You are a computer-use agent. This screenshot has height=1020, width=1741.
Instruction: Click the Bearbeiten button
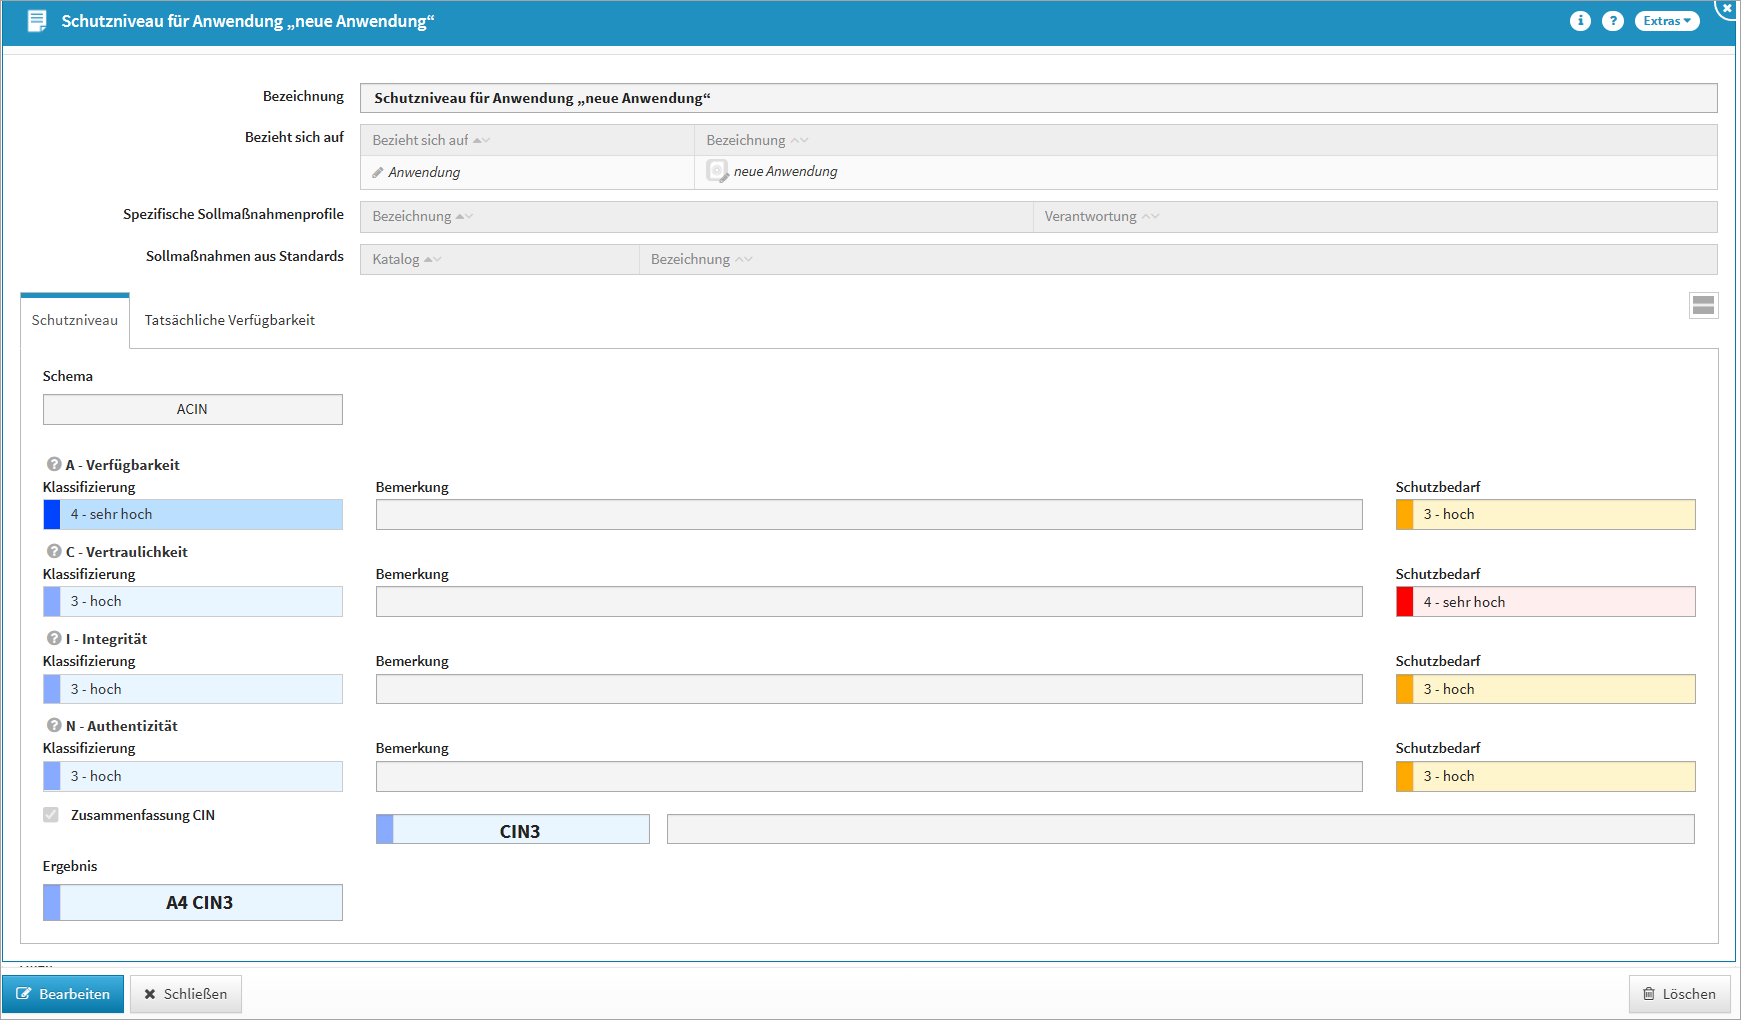tap(63, 994)
